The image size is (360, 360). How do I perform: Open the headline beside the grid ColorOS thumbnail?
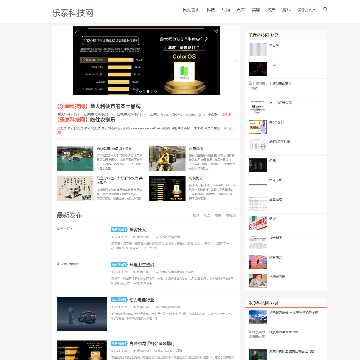196,178
